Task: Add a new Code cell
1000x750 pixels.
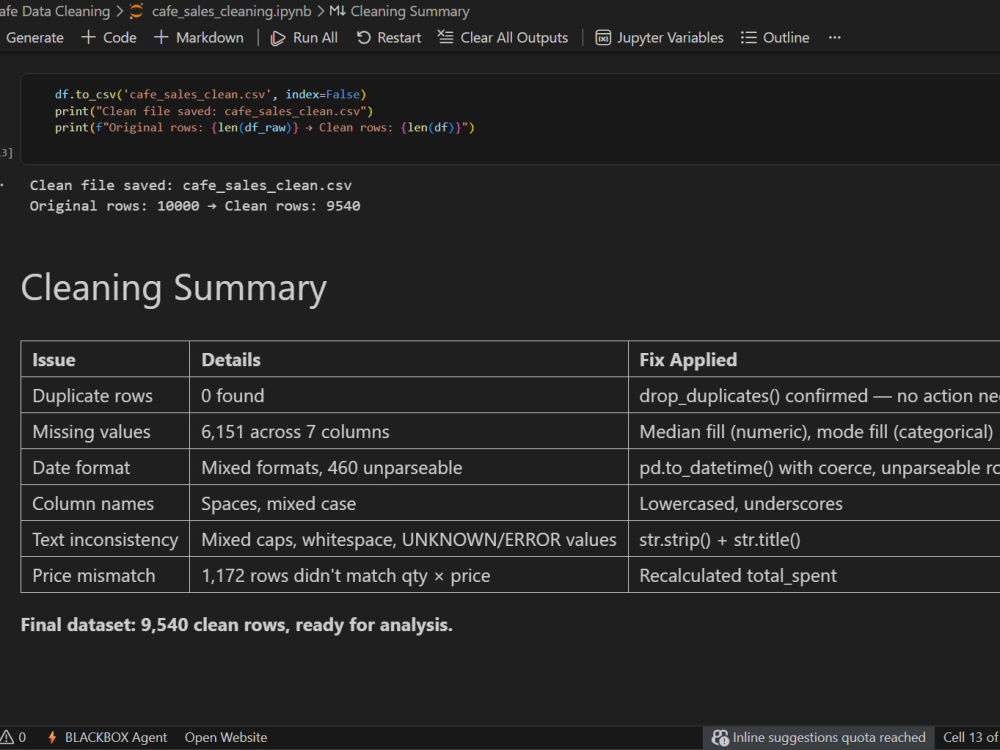Action: pos(109,38)
